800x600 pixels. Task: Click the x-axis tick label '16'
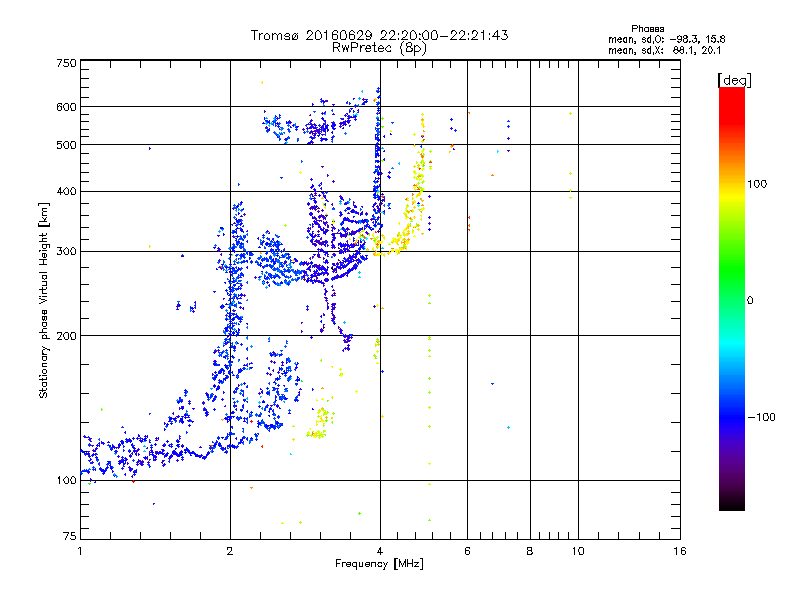pyautogui.click(x=680, y=551)
